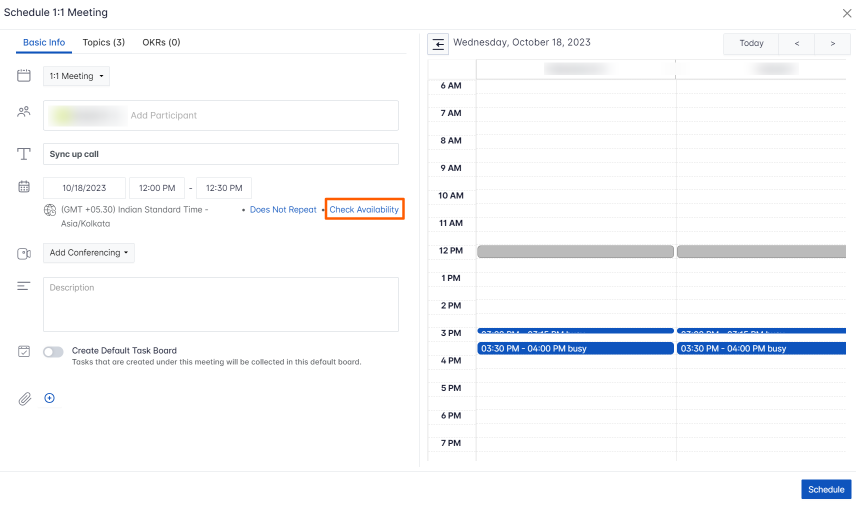Switch to the Basic Info tab
Image resolution: width=856 pixels, height=507 pixels.
tap(44, 43)
